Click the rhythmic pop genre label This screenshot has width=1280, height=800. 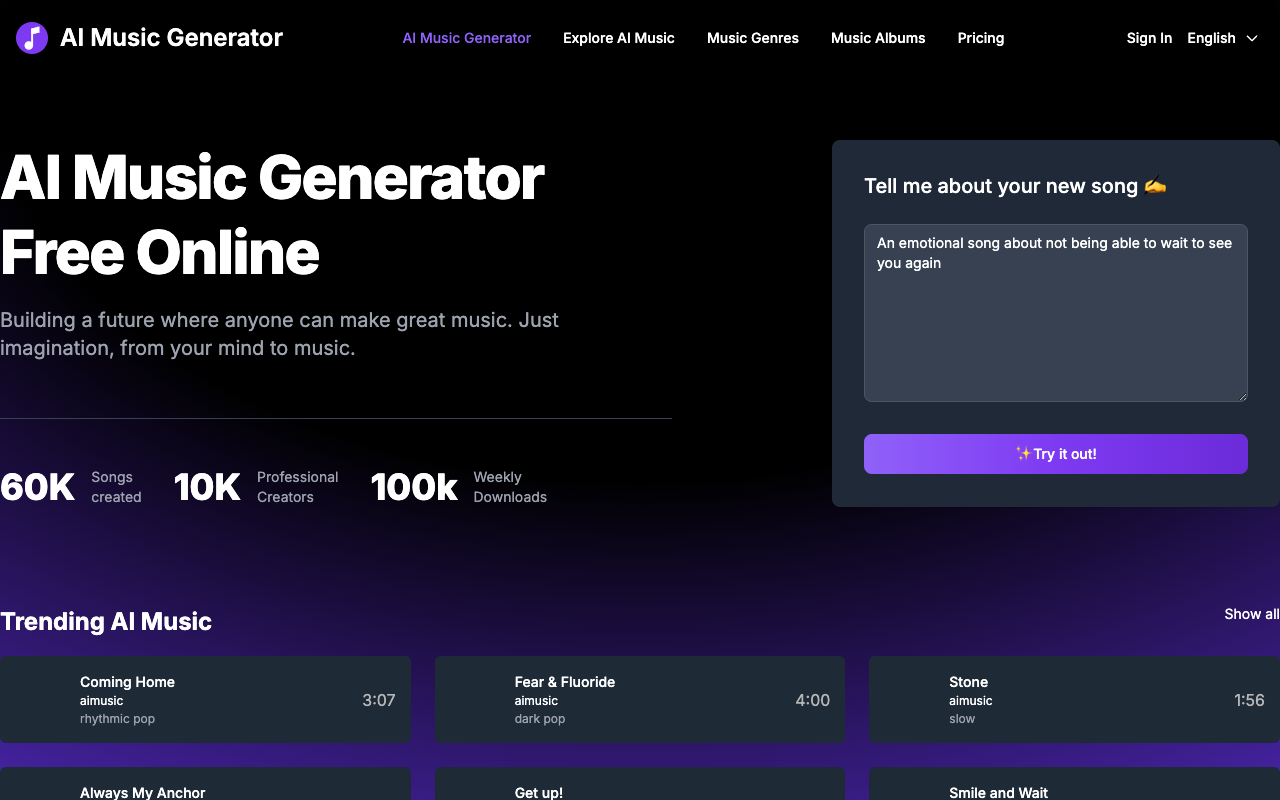[x=117, y=719]
